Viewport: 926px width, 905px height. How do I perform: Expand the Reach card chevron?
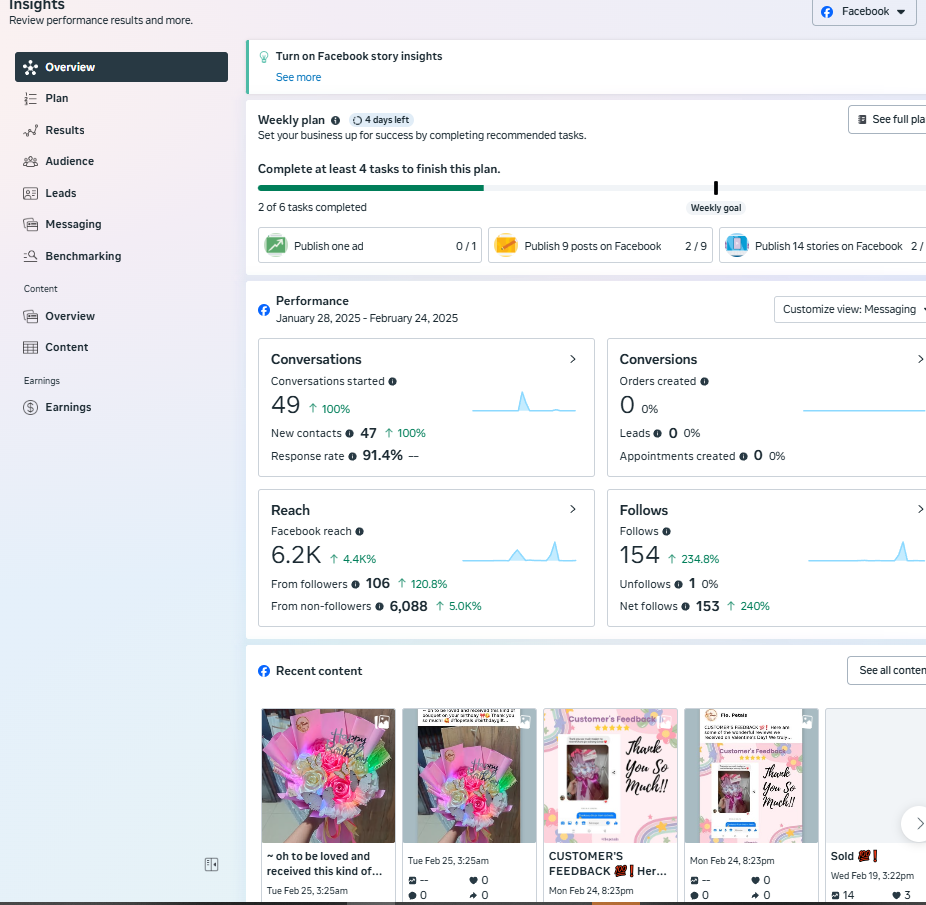572,509
